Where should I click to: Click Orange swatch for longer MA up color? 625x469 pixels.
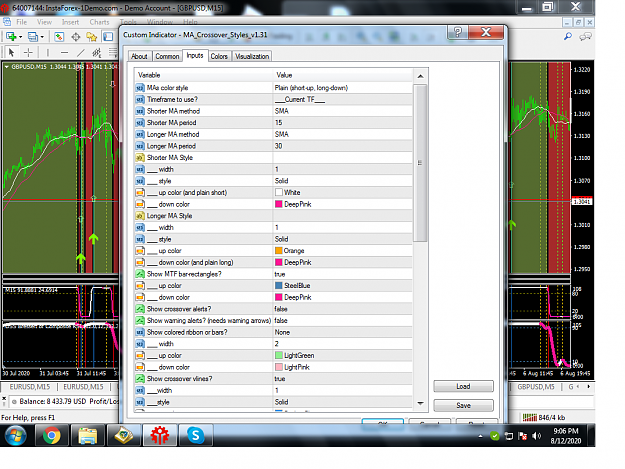click(x=279, y=251)
